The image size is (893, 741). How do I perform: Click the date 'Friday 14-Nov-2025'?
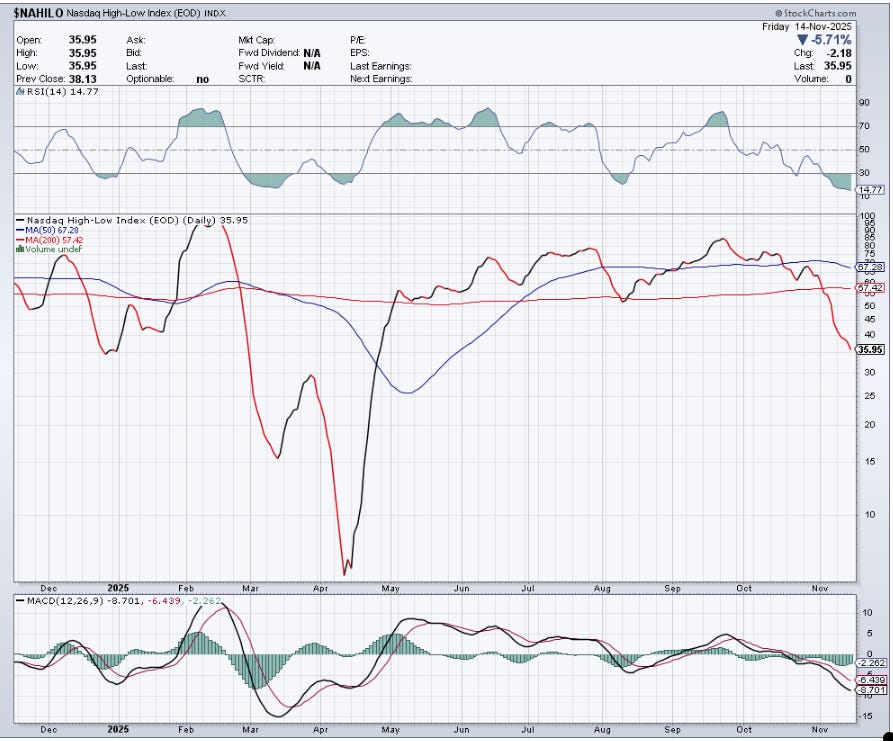[x=806, y=27]
